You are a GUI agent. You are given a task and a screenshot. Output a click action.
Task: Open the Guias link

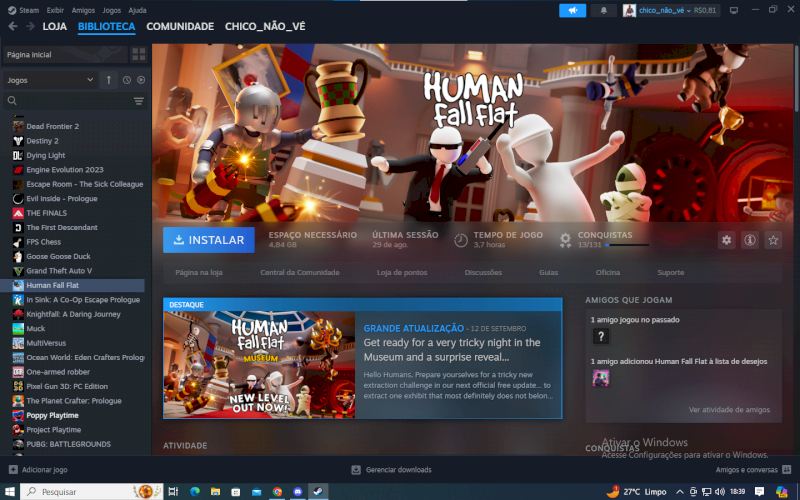548,272
